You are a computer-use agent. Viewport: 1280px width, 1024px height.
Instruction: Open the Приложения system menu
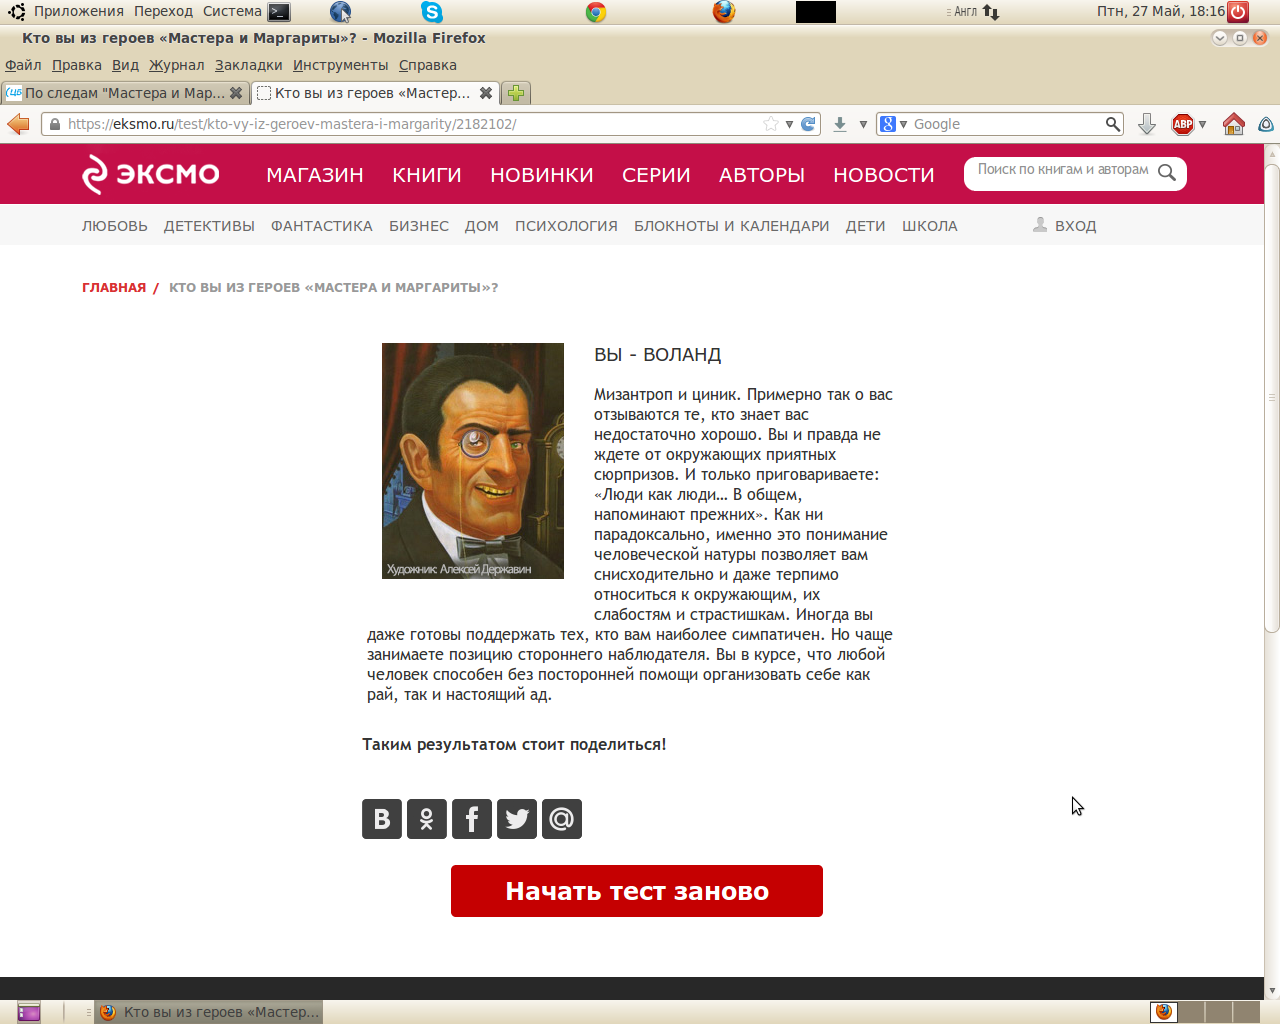tap(78, 12)
